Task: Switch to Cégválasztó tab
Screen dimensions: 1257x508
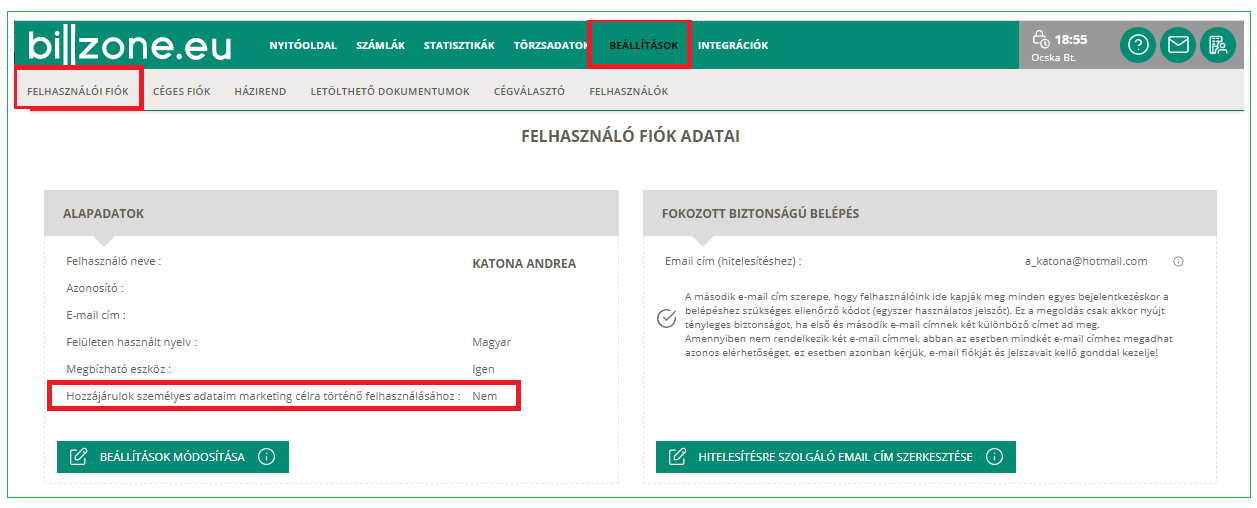Action: [529, 91]
